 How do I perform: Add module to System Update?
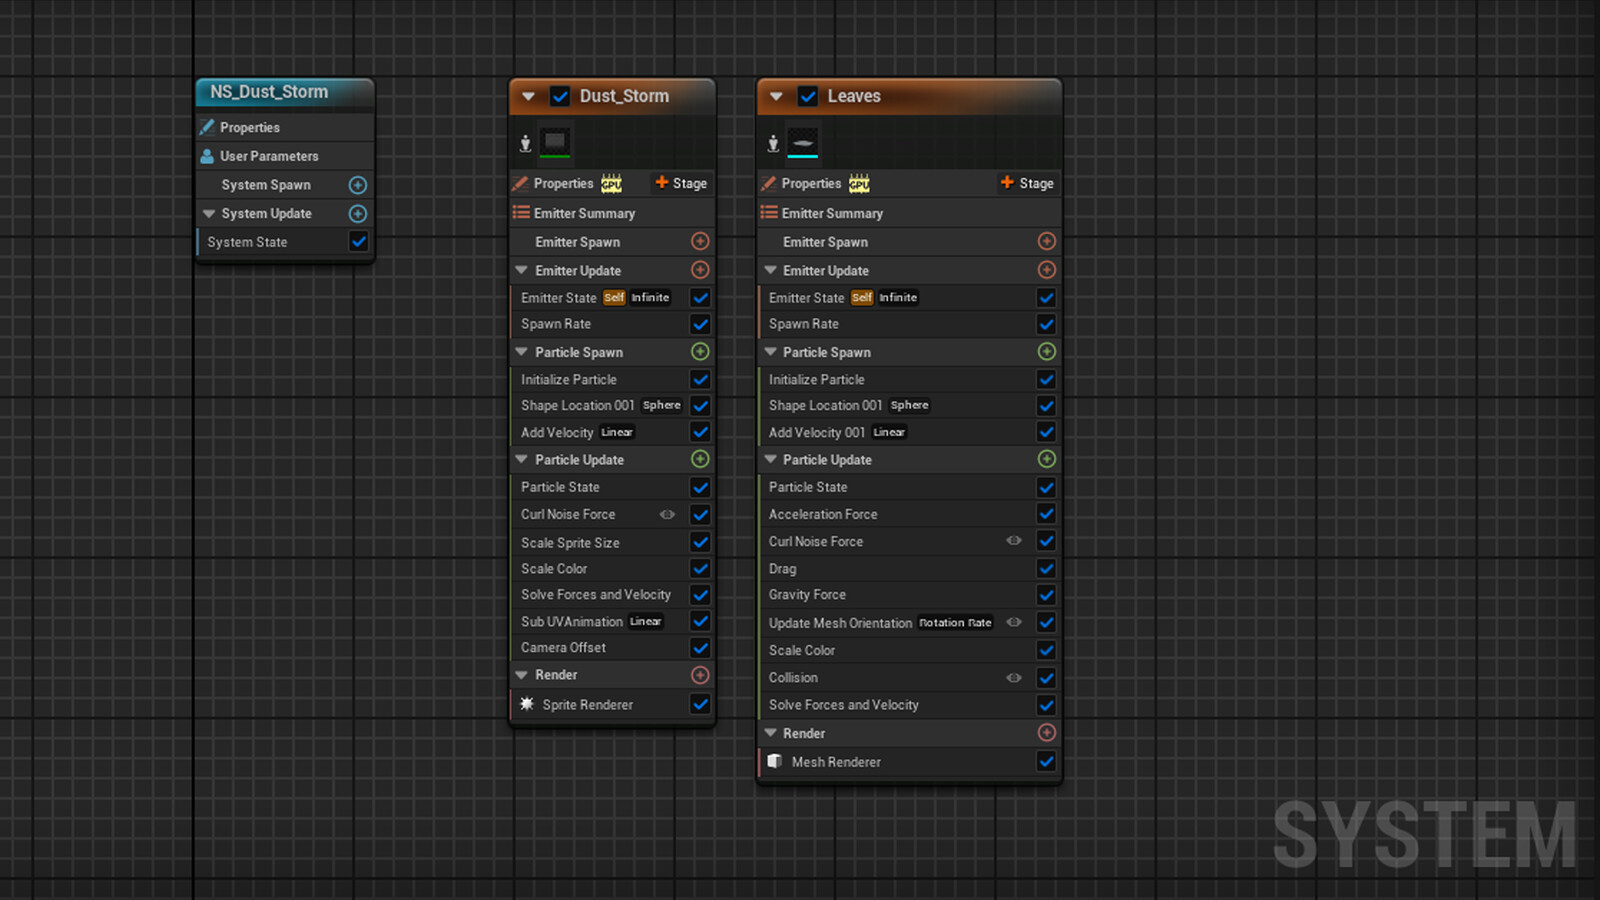357,213
